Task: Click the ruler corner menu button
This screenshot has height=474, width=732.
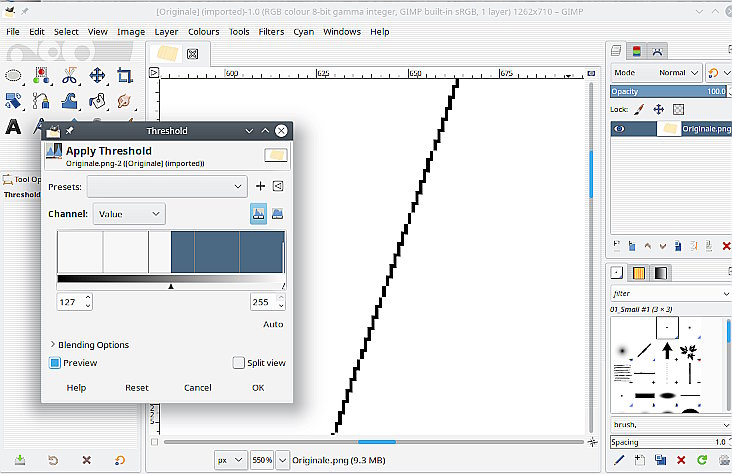Action: tap(154, 72)
